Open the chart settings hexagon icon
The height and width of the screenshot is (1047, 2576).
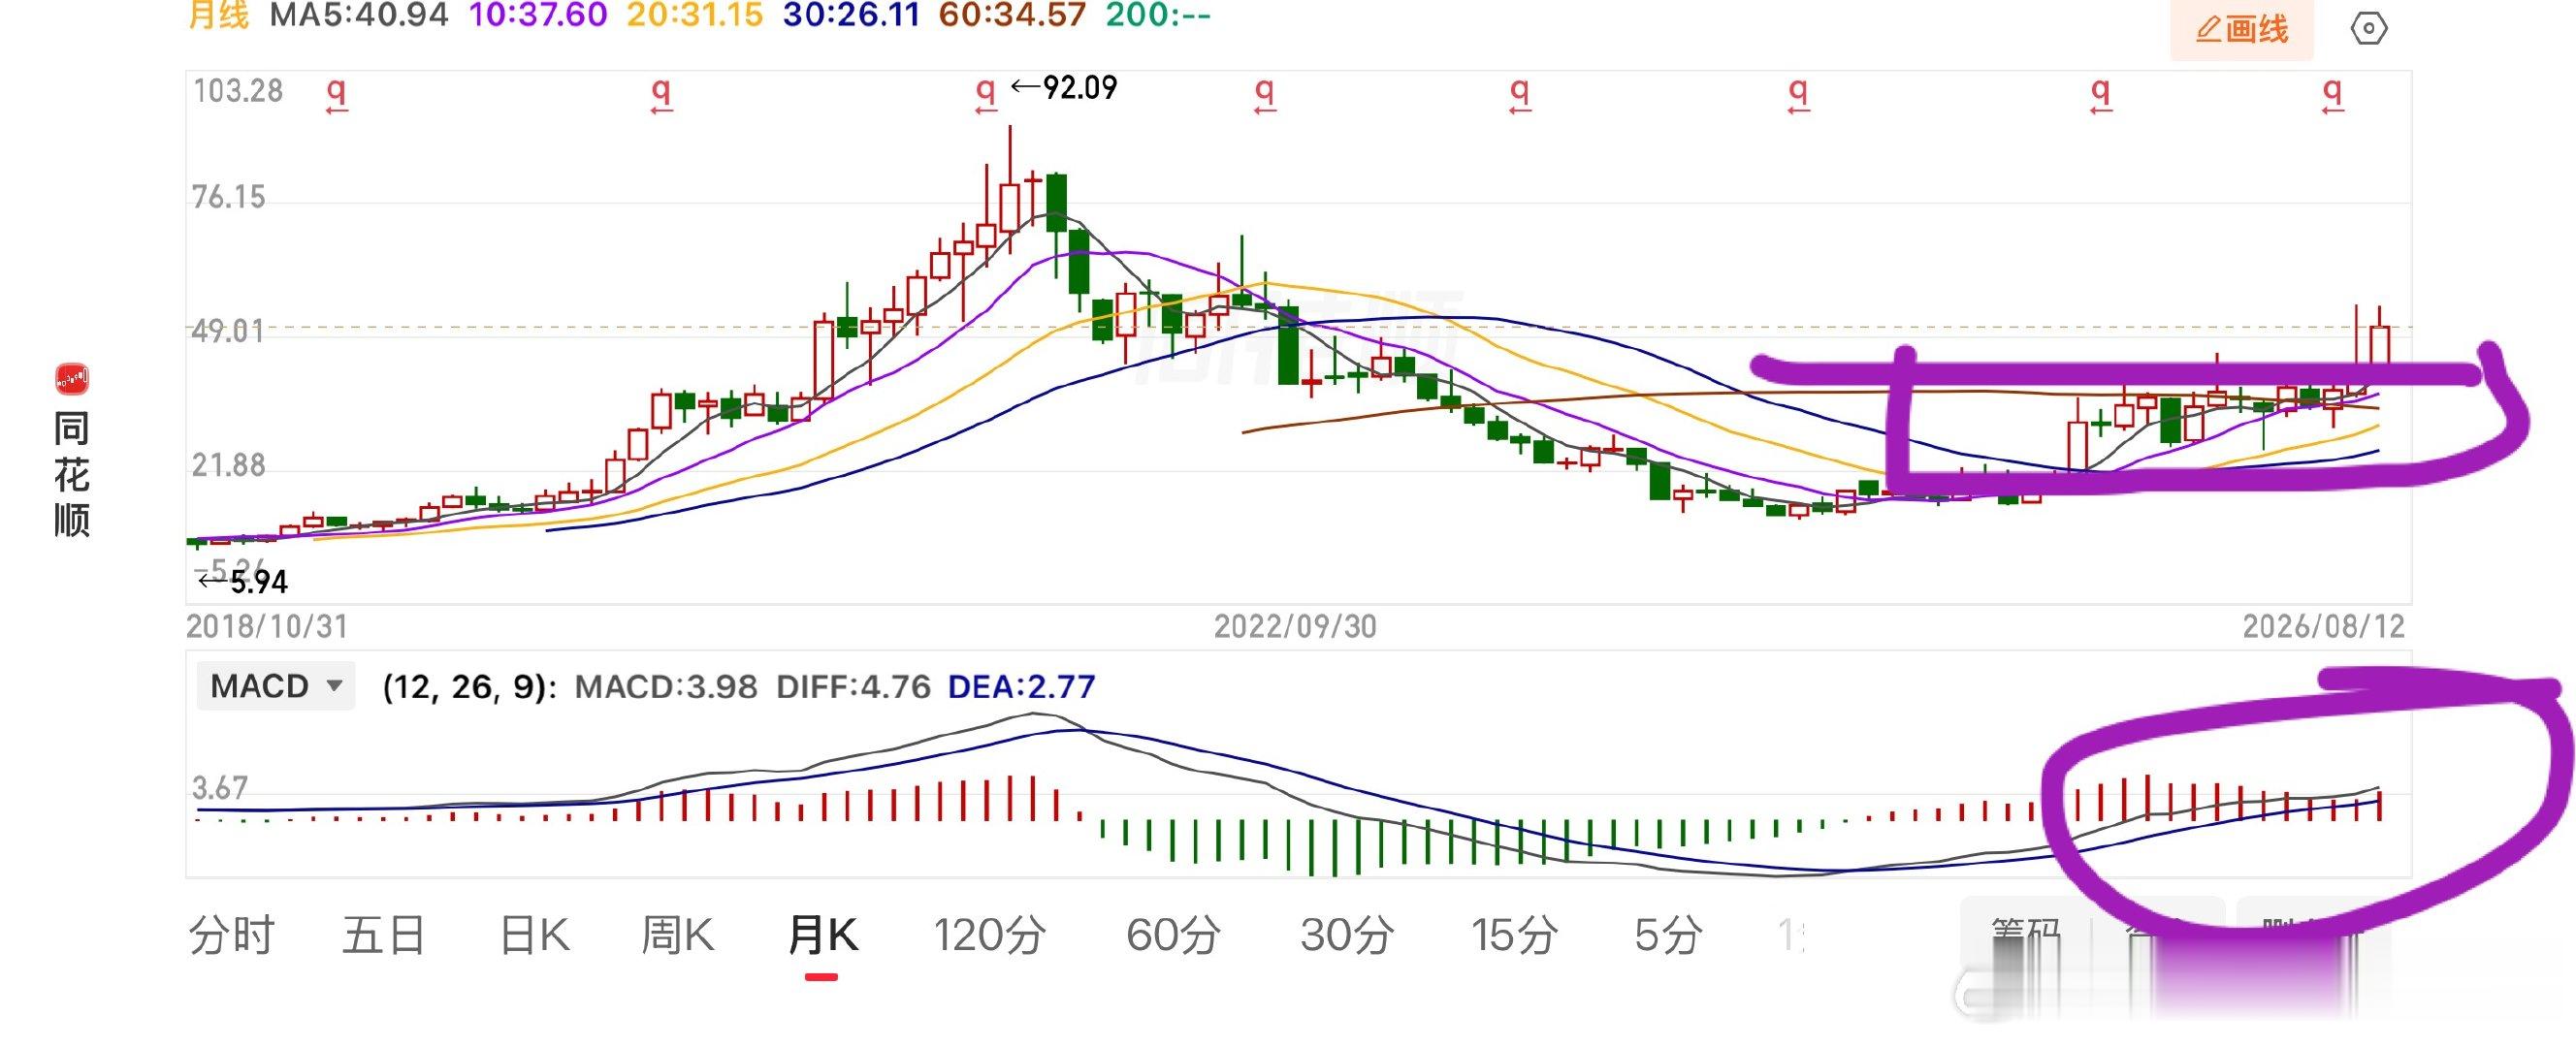(x=2368, y=28)
